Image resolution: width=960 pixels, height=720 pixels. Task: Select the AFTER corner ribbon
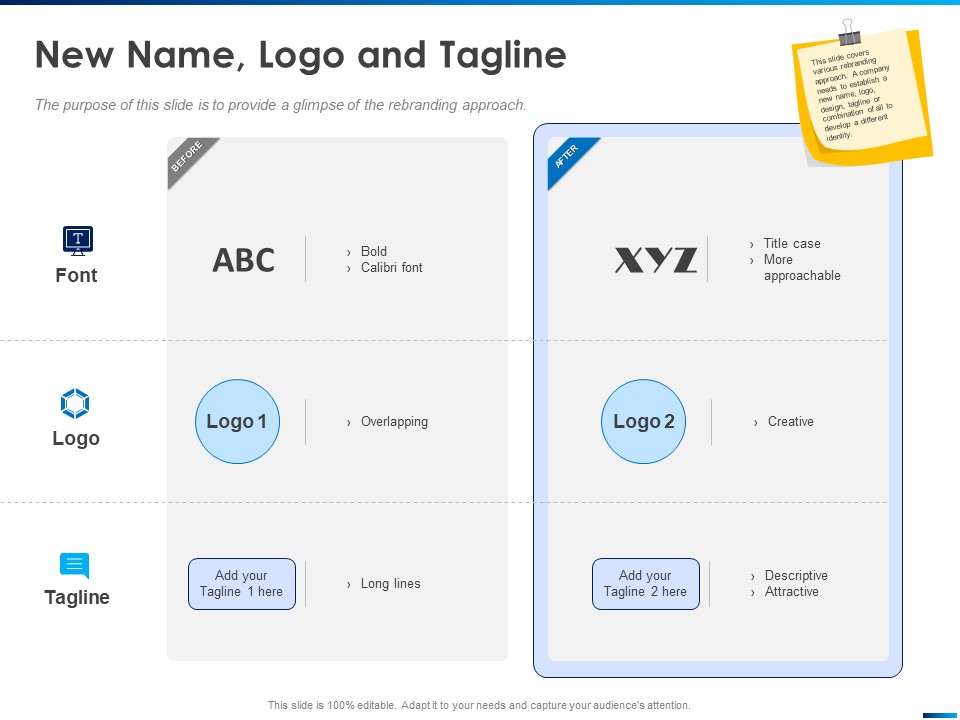[569, 158]
